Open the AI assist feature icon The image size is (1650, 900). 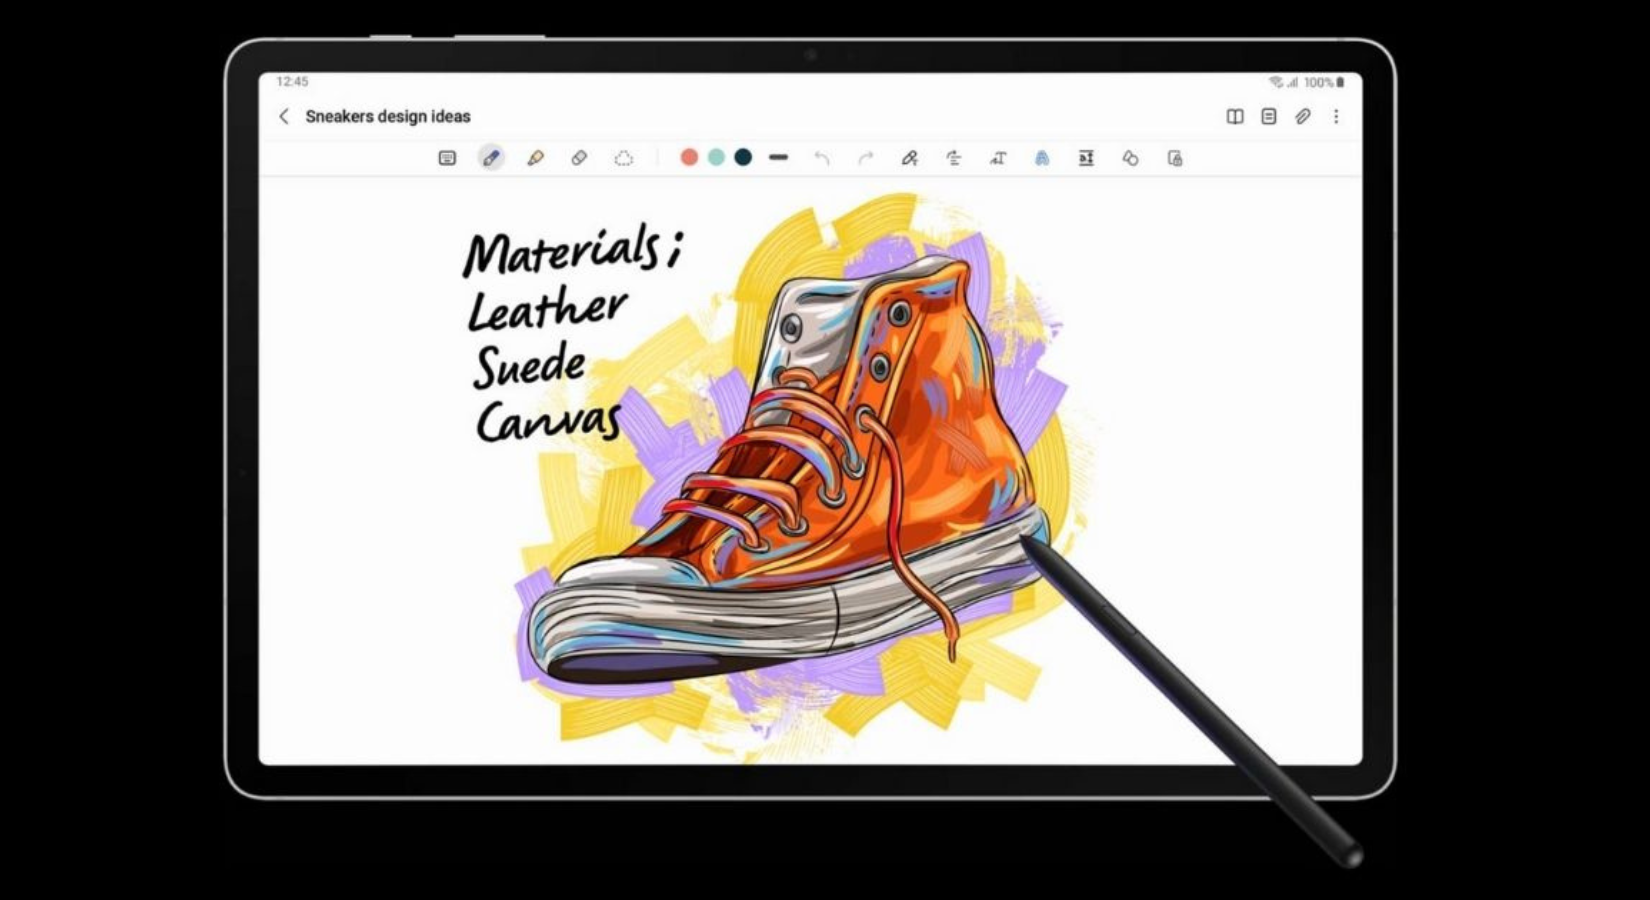(x=1041, y=158)
